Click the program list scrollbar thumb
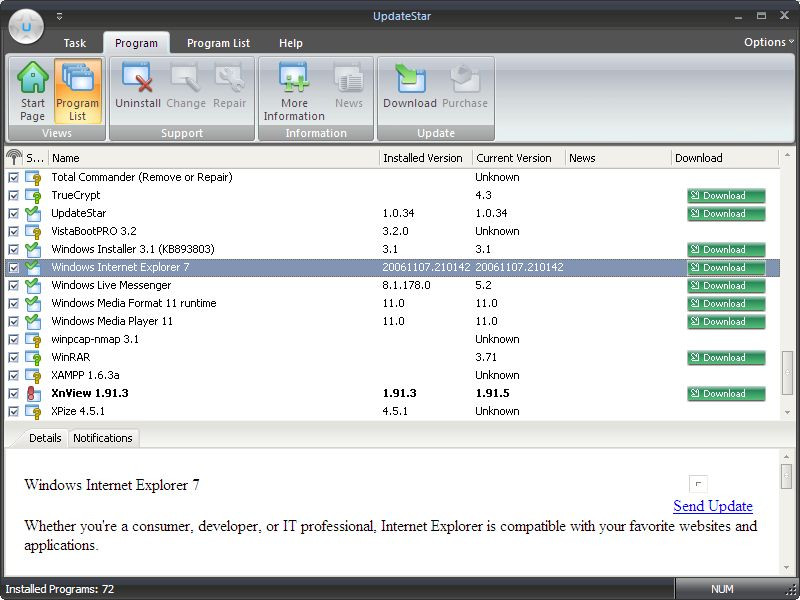This screenshot has width=800, height=600. [787, 372]
